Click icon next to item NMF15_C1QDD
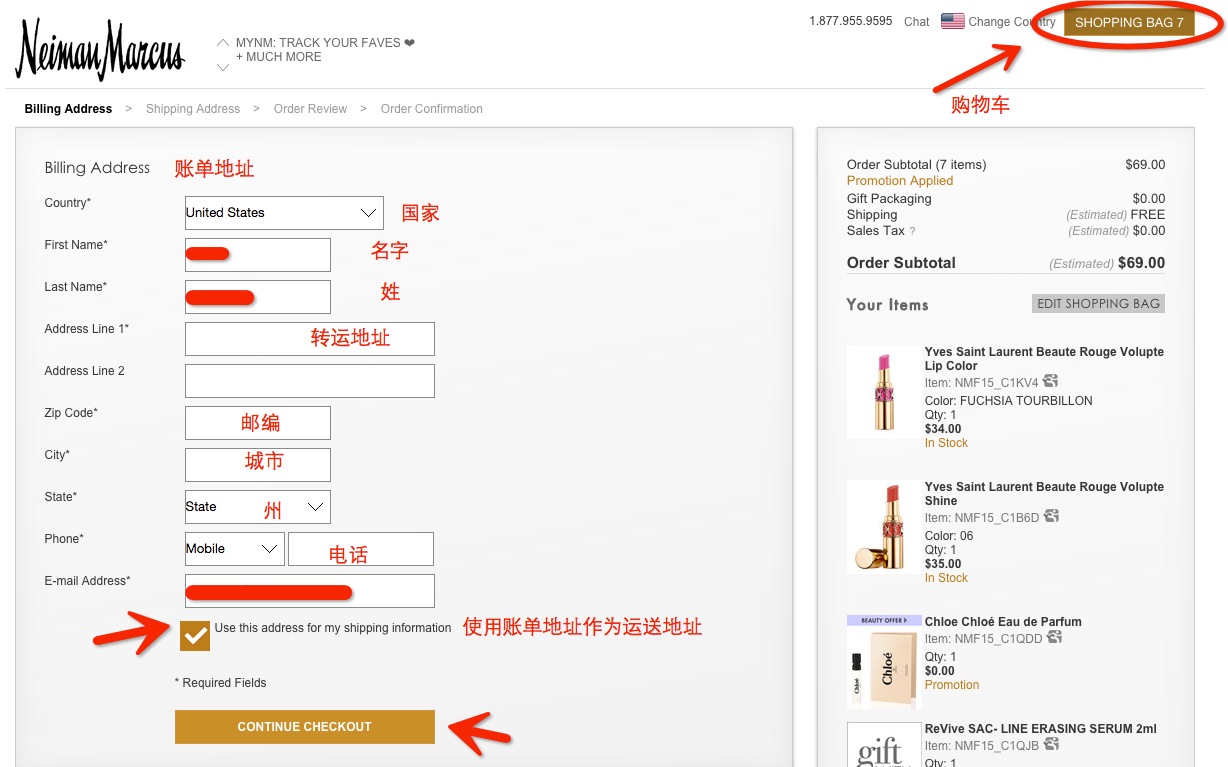The image size is (1228, 767). [1054, 638]
